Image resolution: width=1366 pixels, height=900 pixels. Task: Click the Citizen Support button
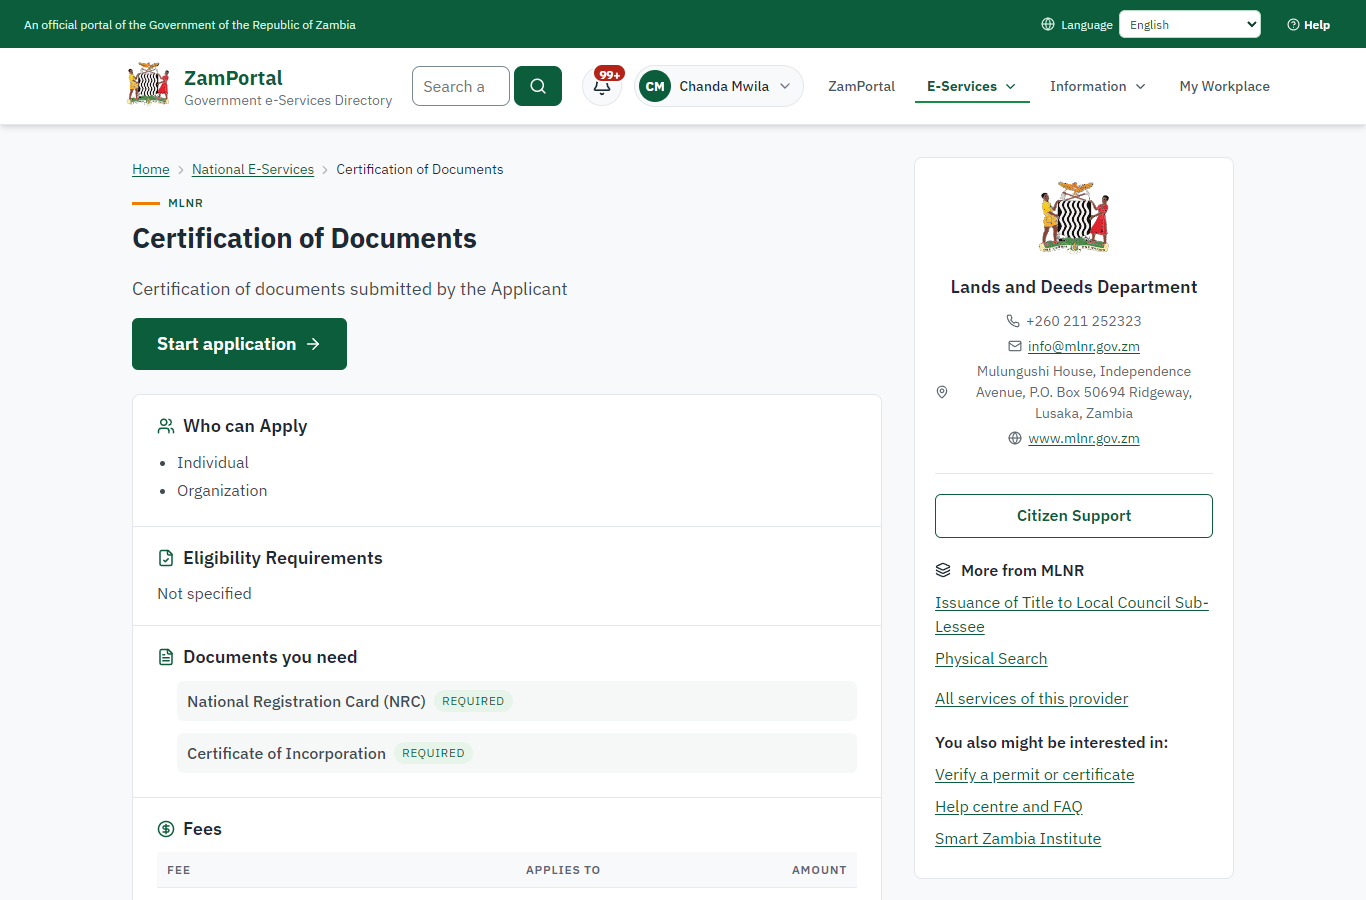pyautogui.click(x=1074, y=516)
